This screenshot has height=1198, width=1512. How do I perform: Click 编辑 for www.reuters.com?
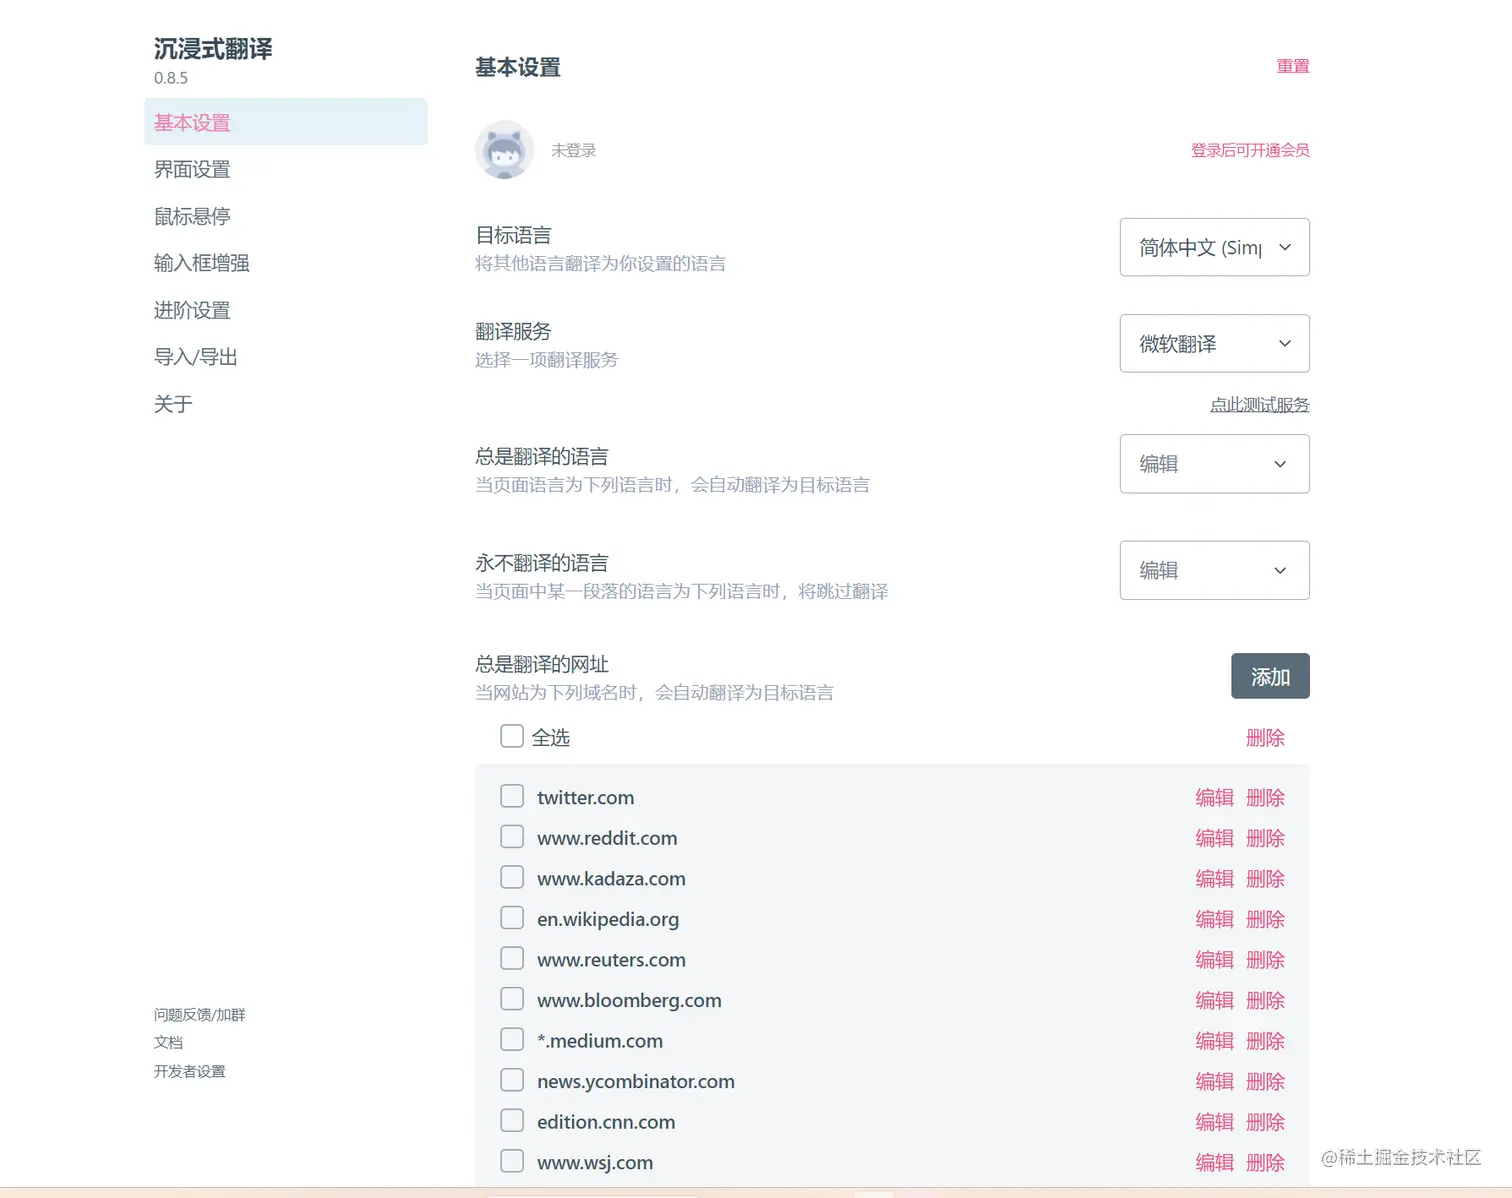click(1215, 960)
